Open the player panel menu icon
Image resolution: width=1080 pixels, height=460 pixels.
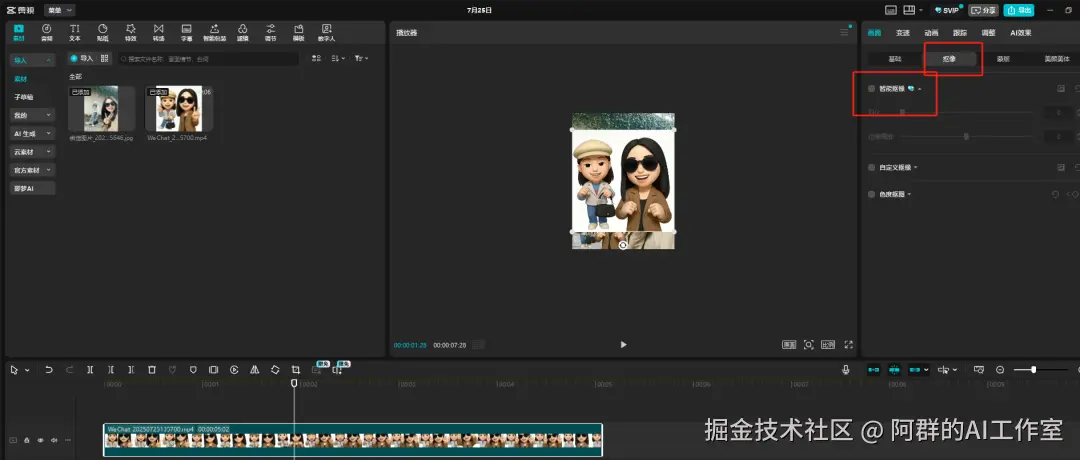point(844,32)
